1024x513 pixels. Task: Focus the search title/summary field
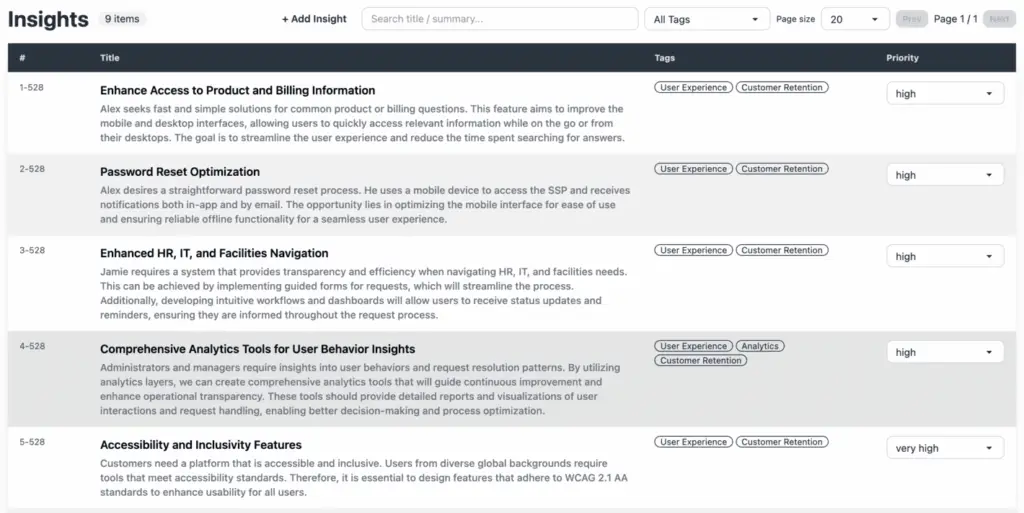click(499, 19)
